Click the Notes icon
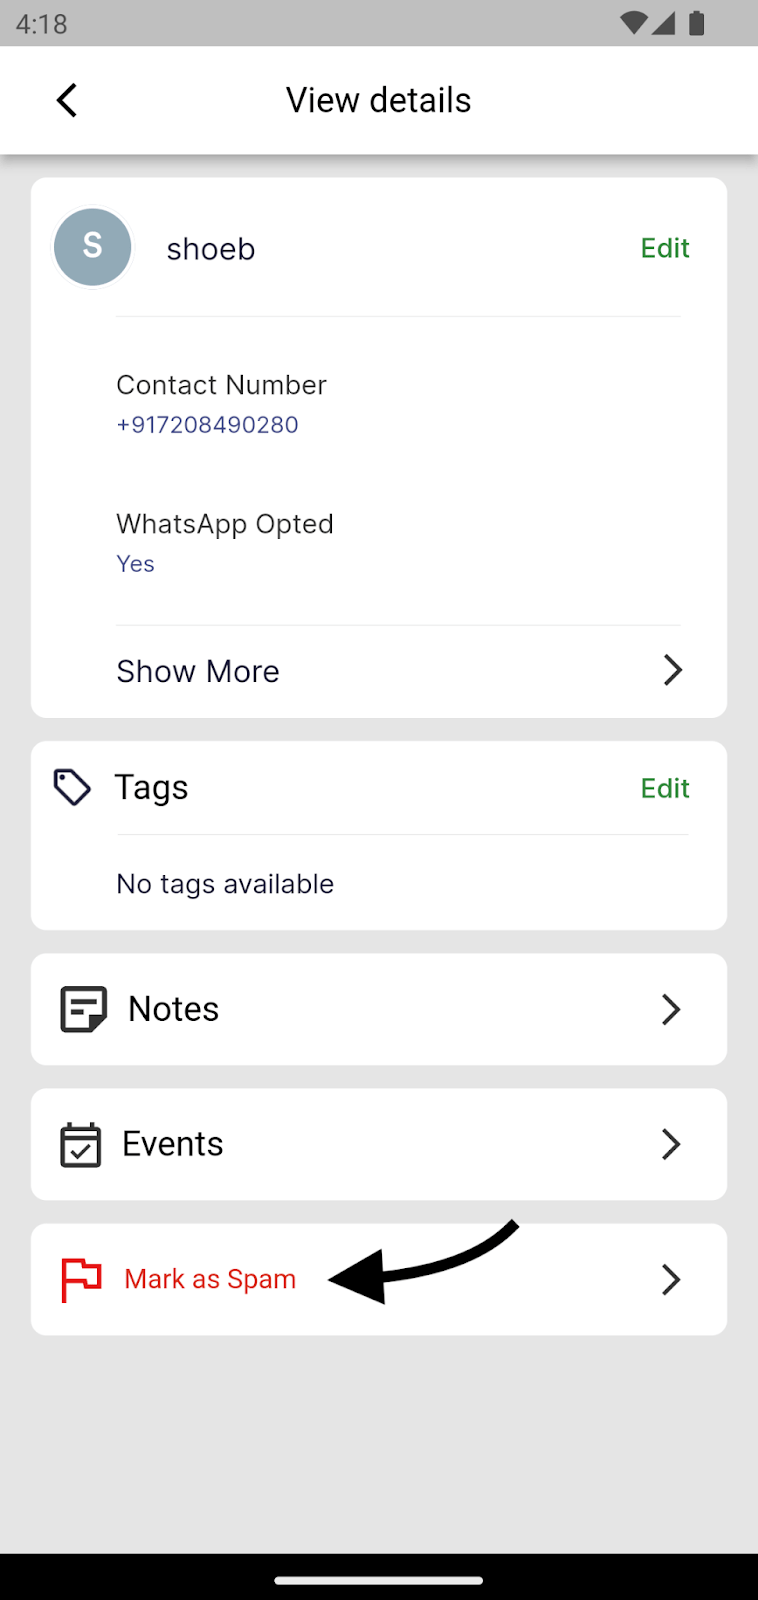The height and width of the screenshot is (1600, 758). point(83,1009)
